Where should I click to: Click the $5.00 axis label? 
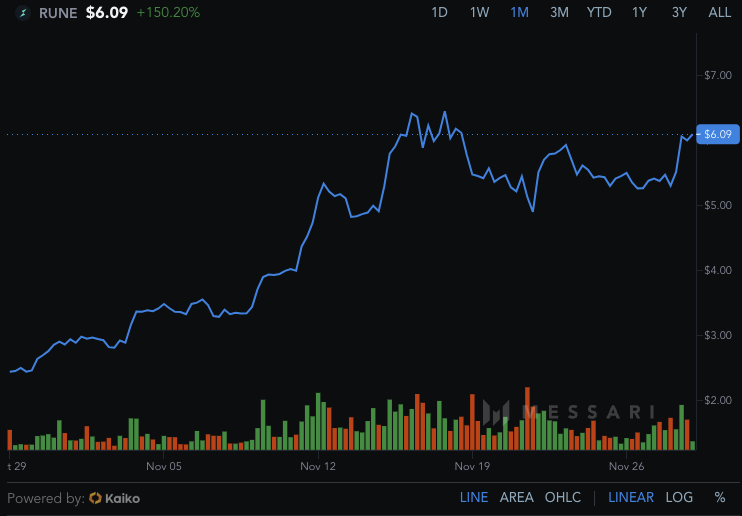click(x=717, y=205)
